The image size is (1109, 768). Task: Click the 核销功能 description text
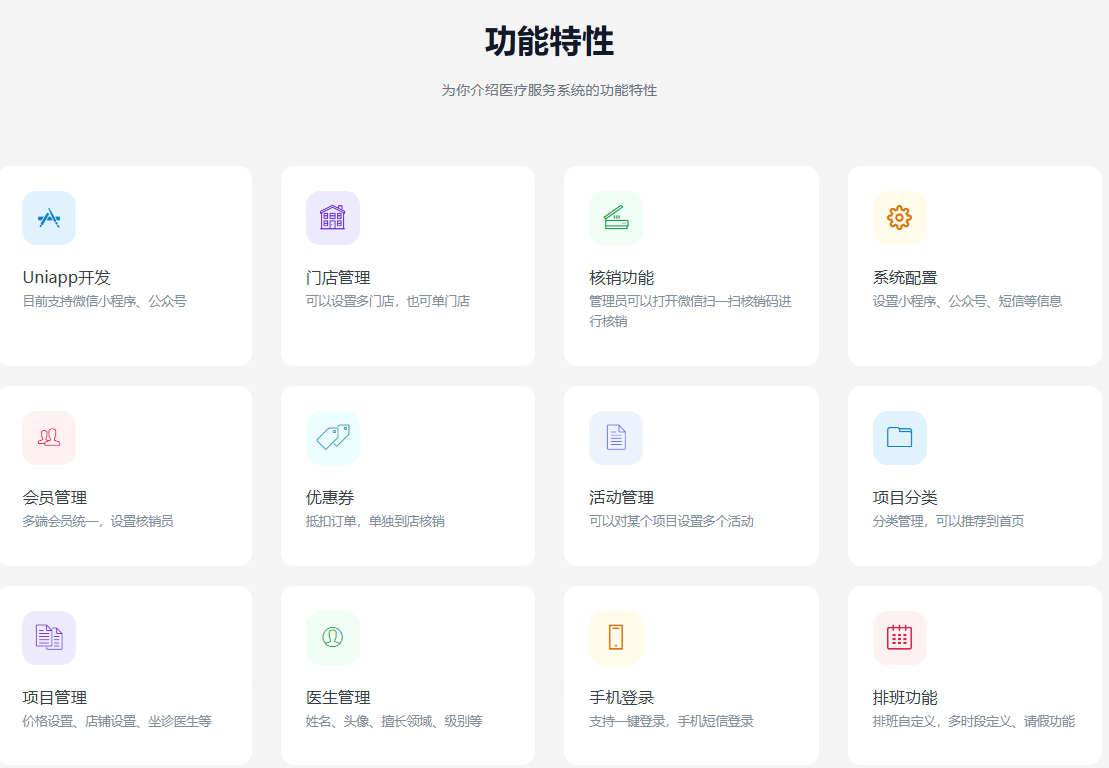click(690, 311)
